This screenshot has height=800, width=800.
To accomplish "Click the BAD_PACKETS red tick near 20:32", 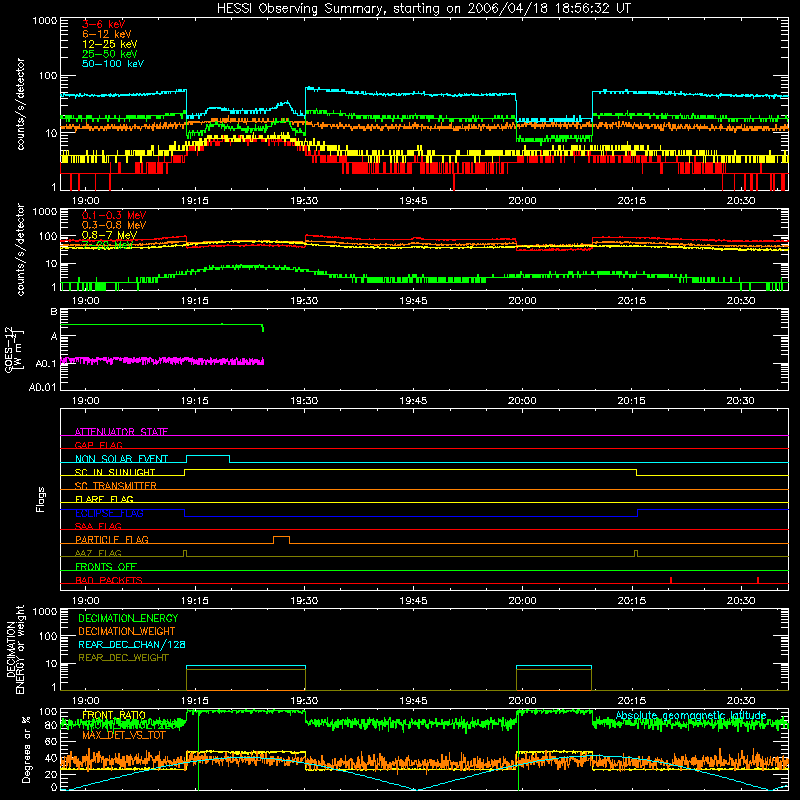I will [758, 580].
